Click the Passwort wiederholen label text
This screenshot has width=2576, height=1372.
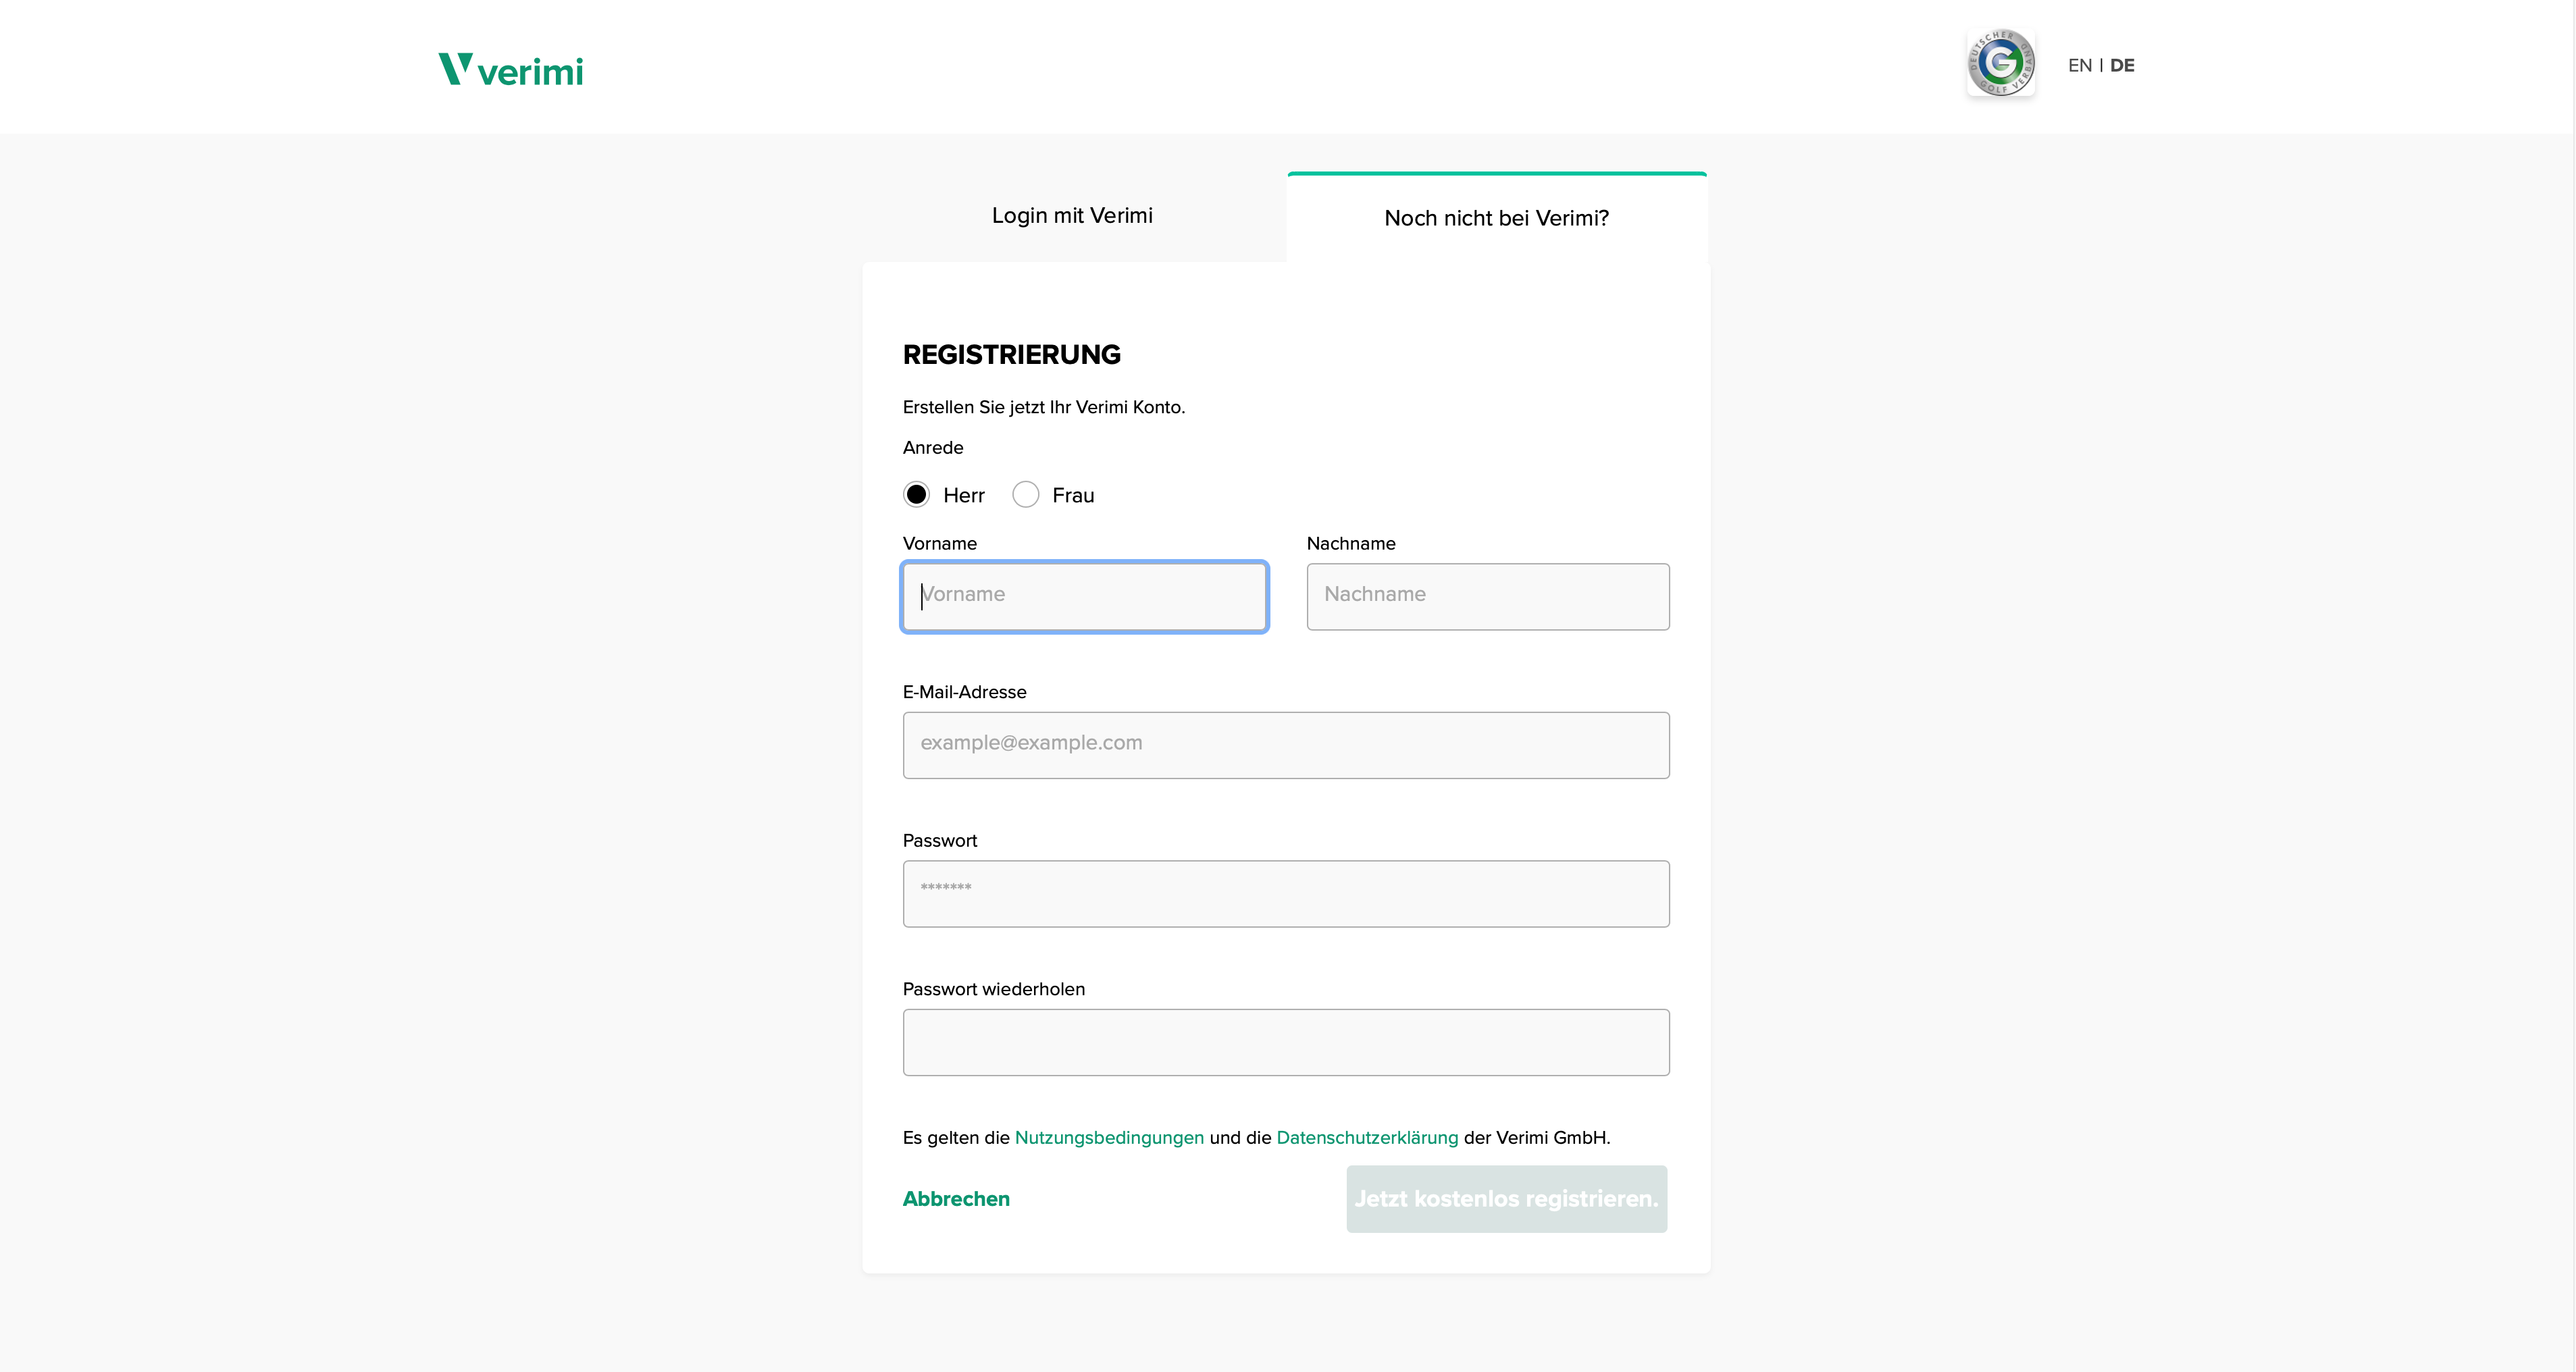pyautogui.click(x=993, y=989)
